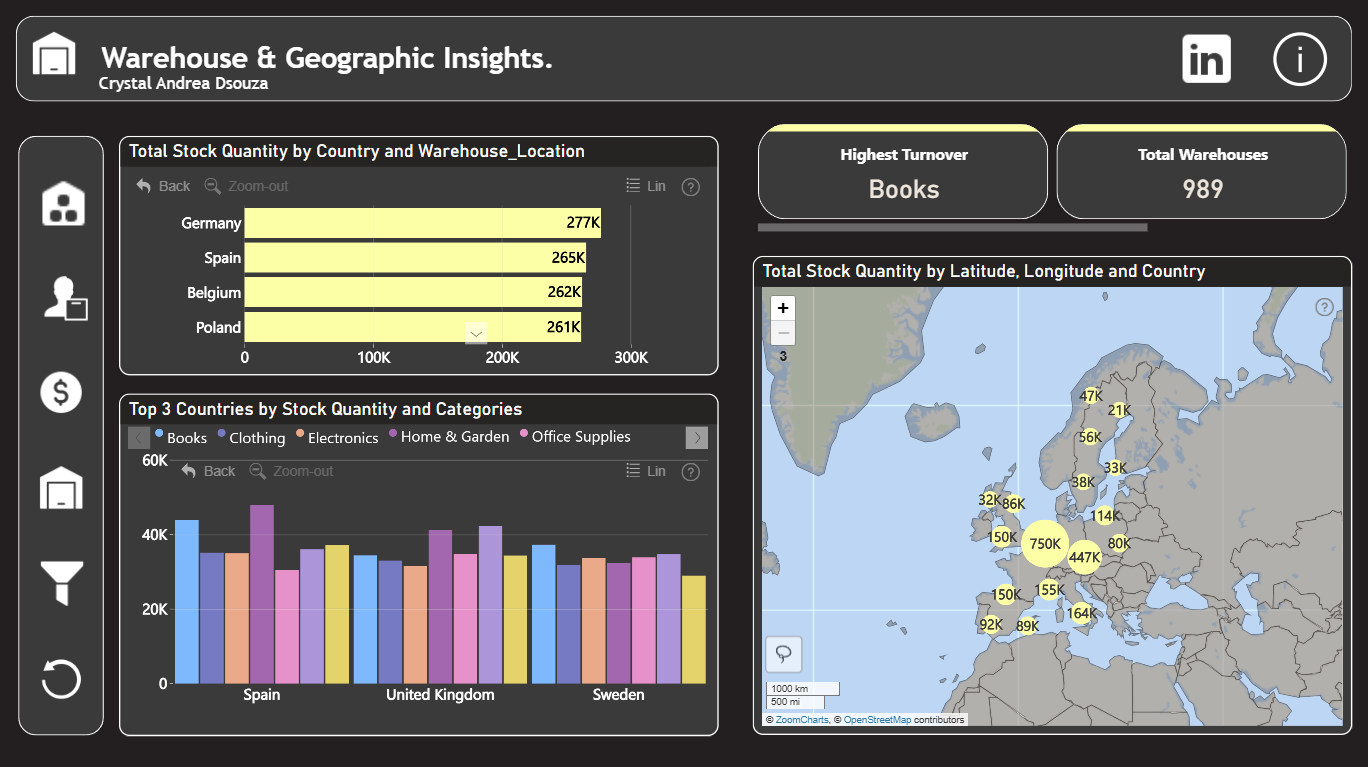Zoom in the map with plus button
The width and height of the screenshot is (1368, 767).
pyautogui.click(x=783, y=308)
